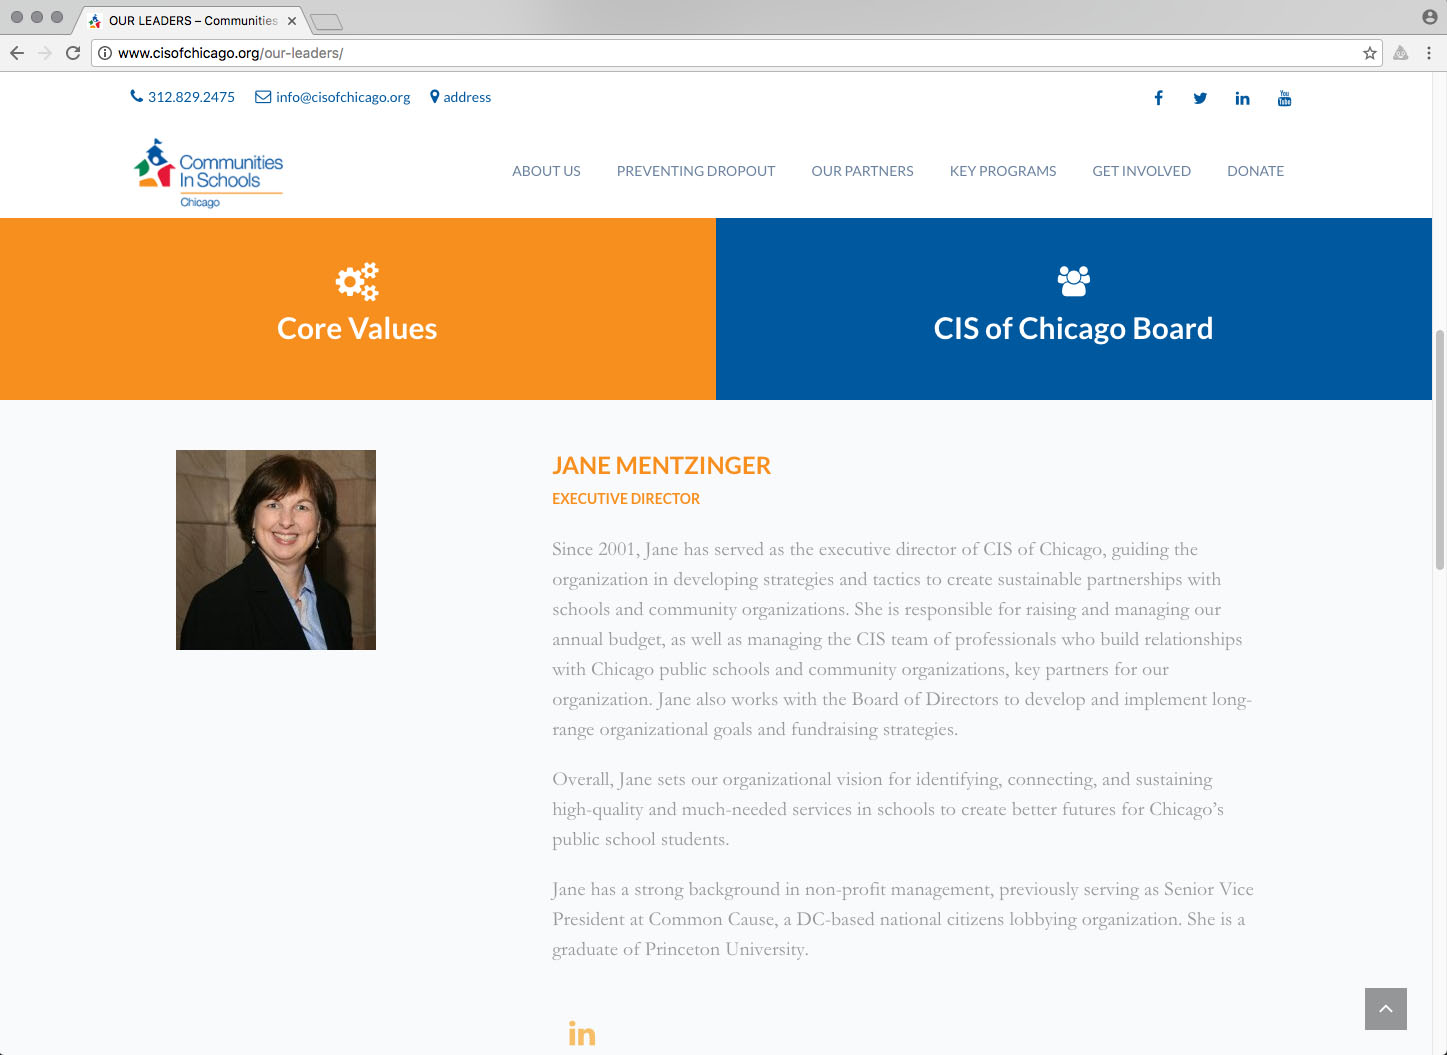Click the URL address bar
The height and width of the screenshot is (1055, 1447).
pyautogui.click(x=700, y=53)
